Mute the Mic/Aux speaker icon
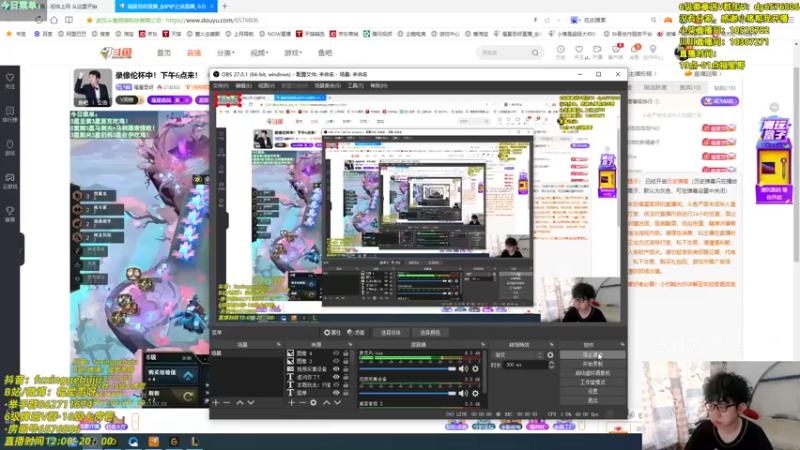This screenshot has height=450, width=800. point(463,369)
